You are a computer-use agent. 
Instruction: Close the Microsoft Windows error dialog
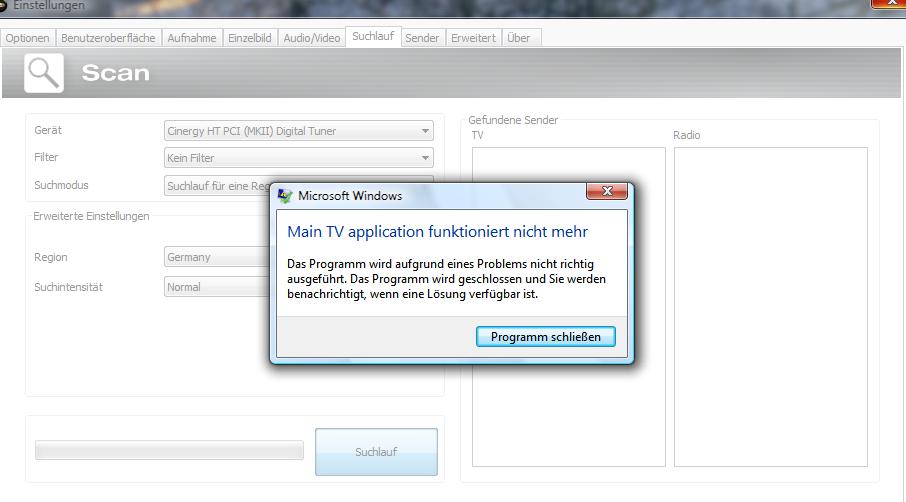tap(607, 191)
